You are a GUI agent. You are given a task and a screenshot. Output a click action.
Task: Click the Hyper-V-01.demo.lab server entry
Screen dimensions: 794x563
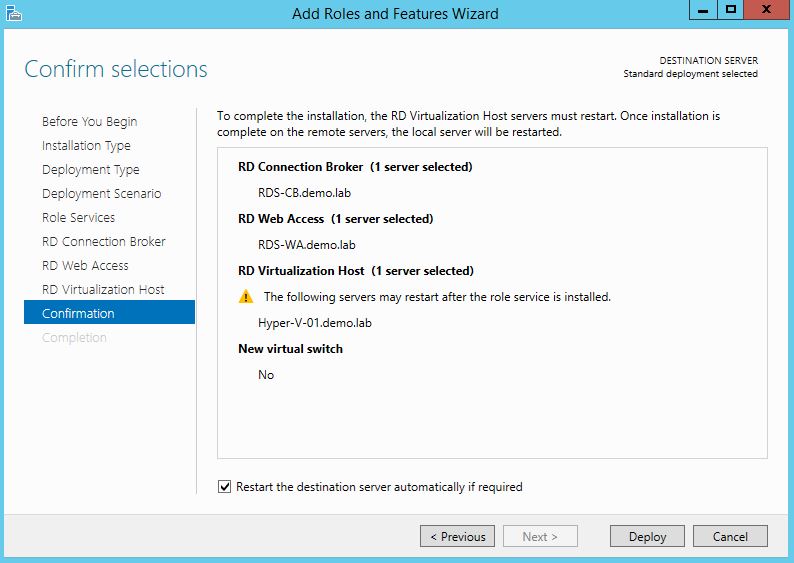click(307, 323)
